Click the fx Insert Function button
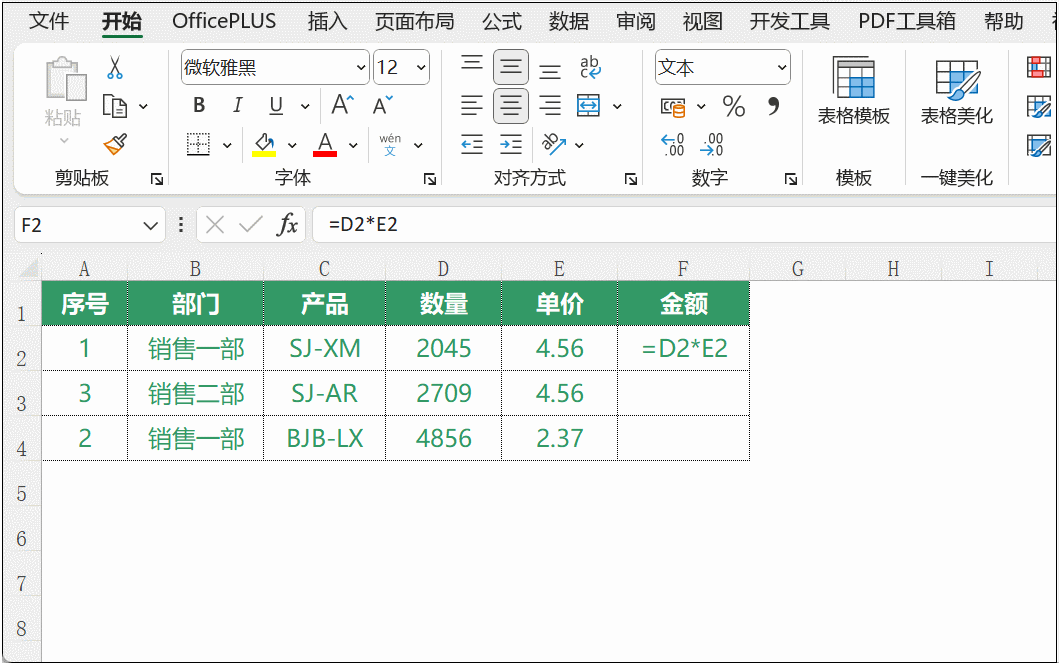Image resolution: width=1059 pixels, height=663 pixels. tap(287, 225)
